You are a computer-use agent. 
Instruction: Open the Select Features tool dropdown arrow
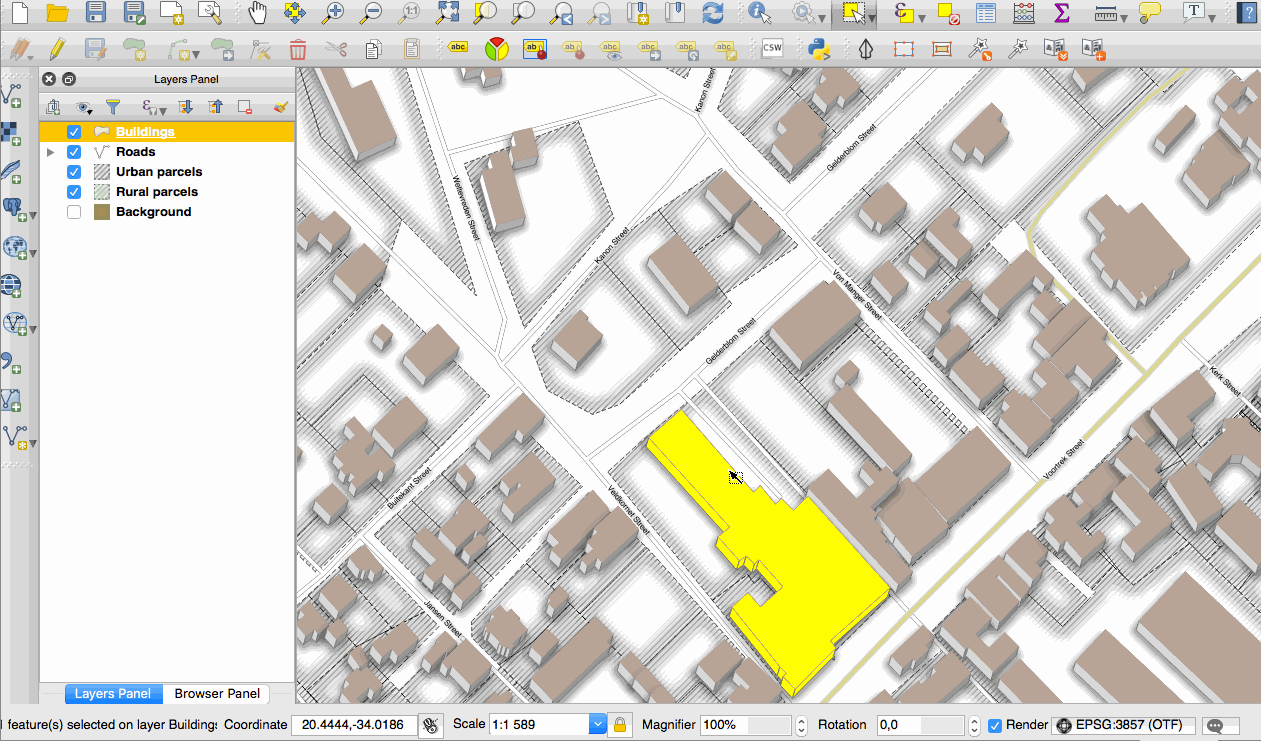click(873, 17)
